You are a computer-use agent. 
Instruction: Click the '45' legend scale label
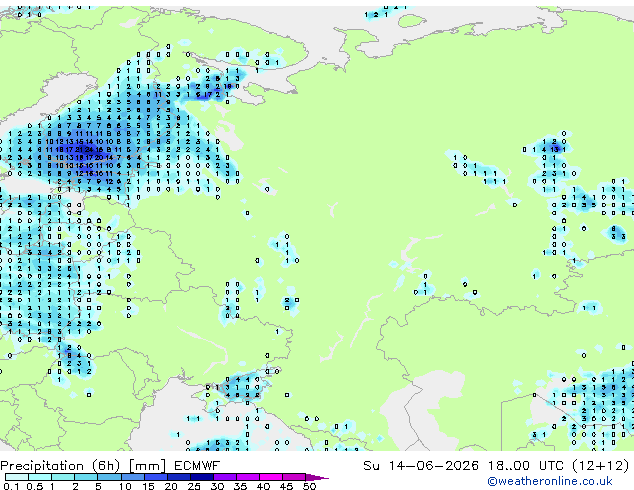(287, 486)
